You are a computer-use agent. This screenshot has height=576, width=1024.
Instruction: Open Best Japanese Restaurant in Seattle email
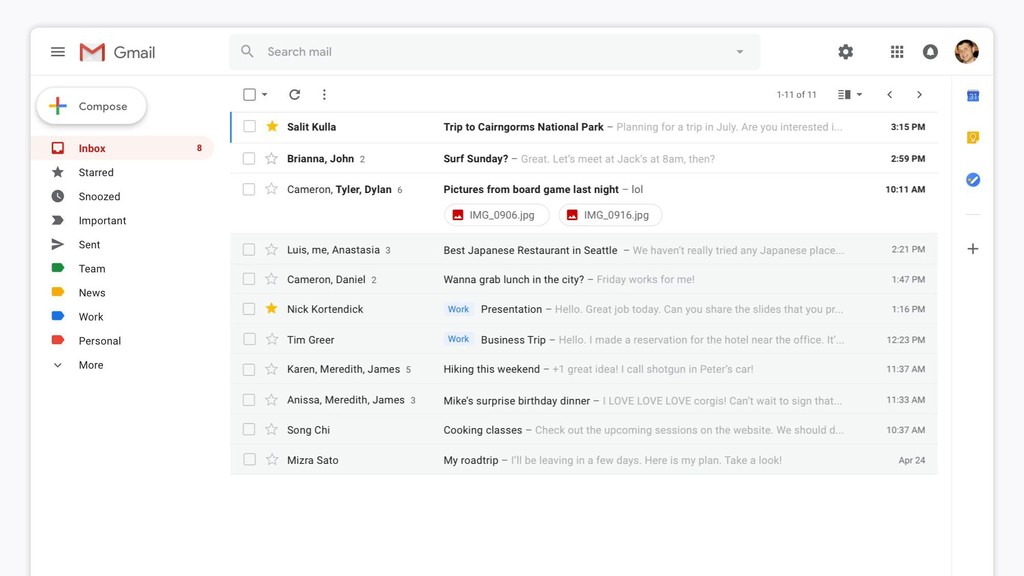click(x=584, y=249)
